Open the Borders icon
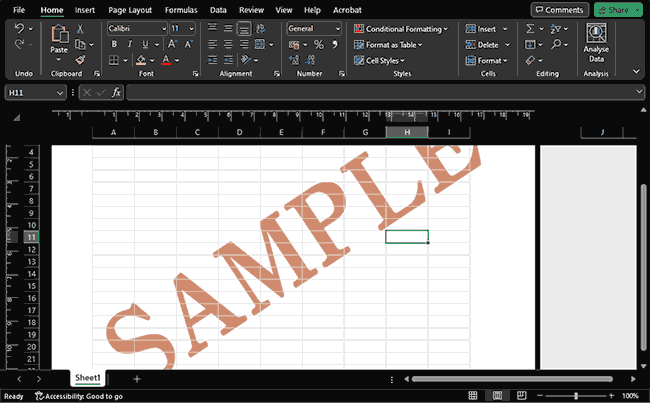 coord(114,60)
